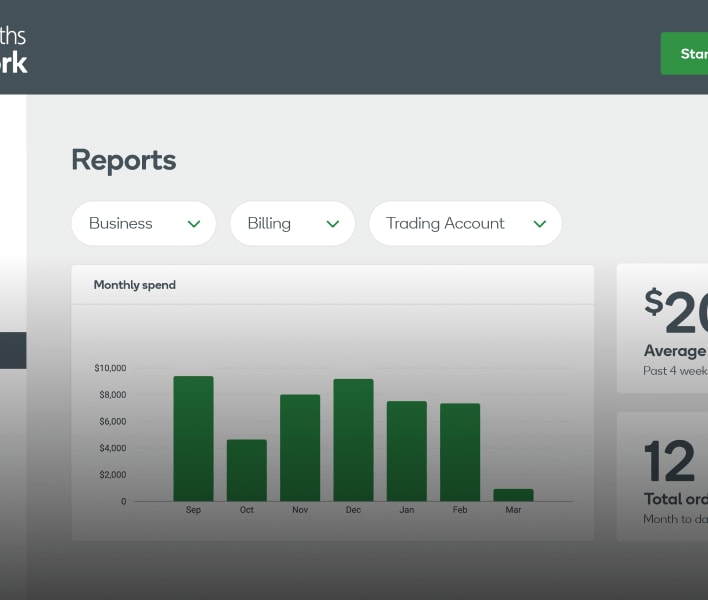The height and width of the screenshot is (600, 708).
Task: Open the Business filter dropdown
Action: tap(143, 224)
